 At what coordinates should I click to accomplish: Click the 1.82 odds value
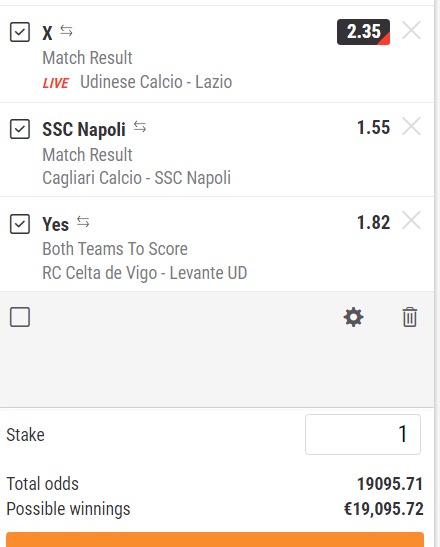[373, 223]
